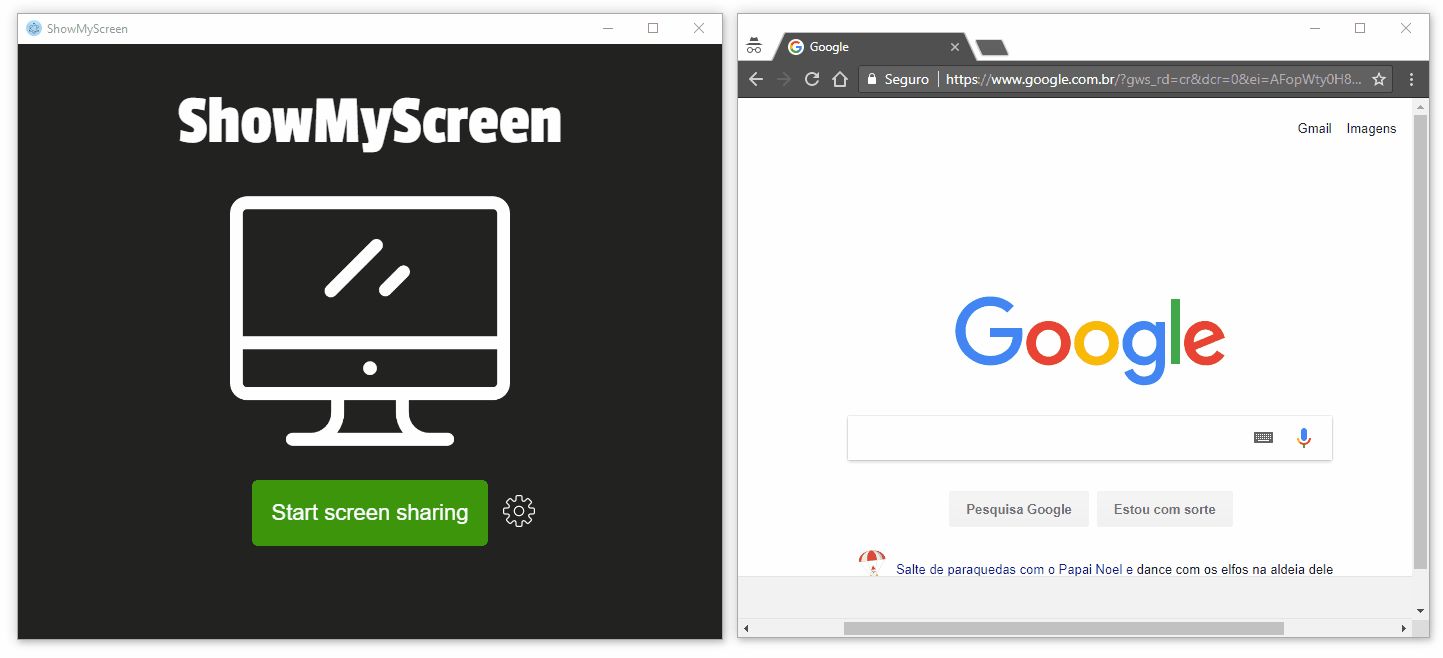Click the vertical scrollbar thumb in Chrome
This screenshot has width=1443, height=658.
point(1421,340)
